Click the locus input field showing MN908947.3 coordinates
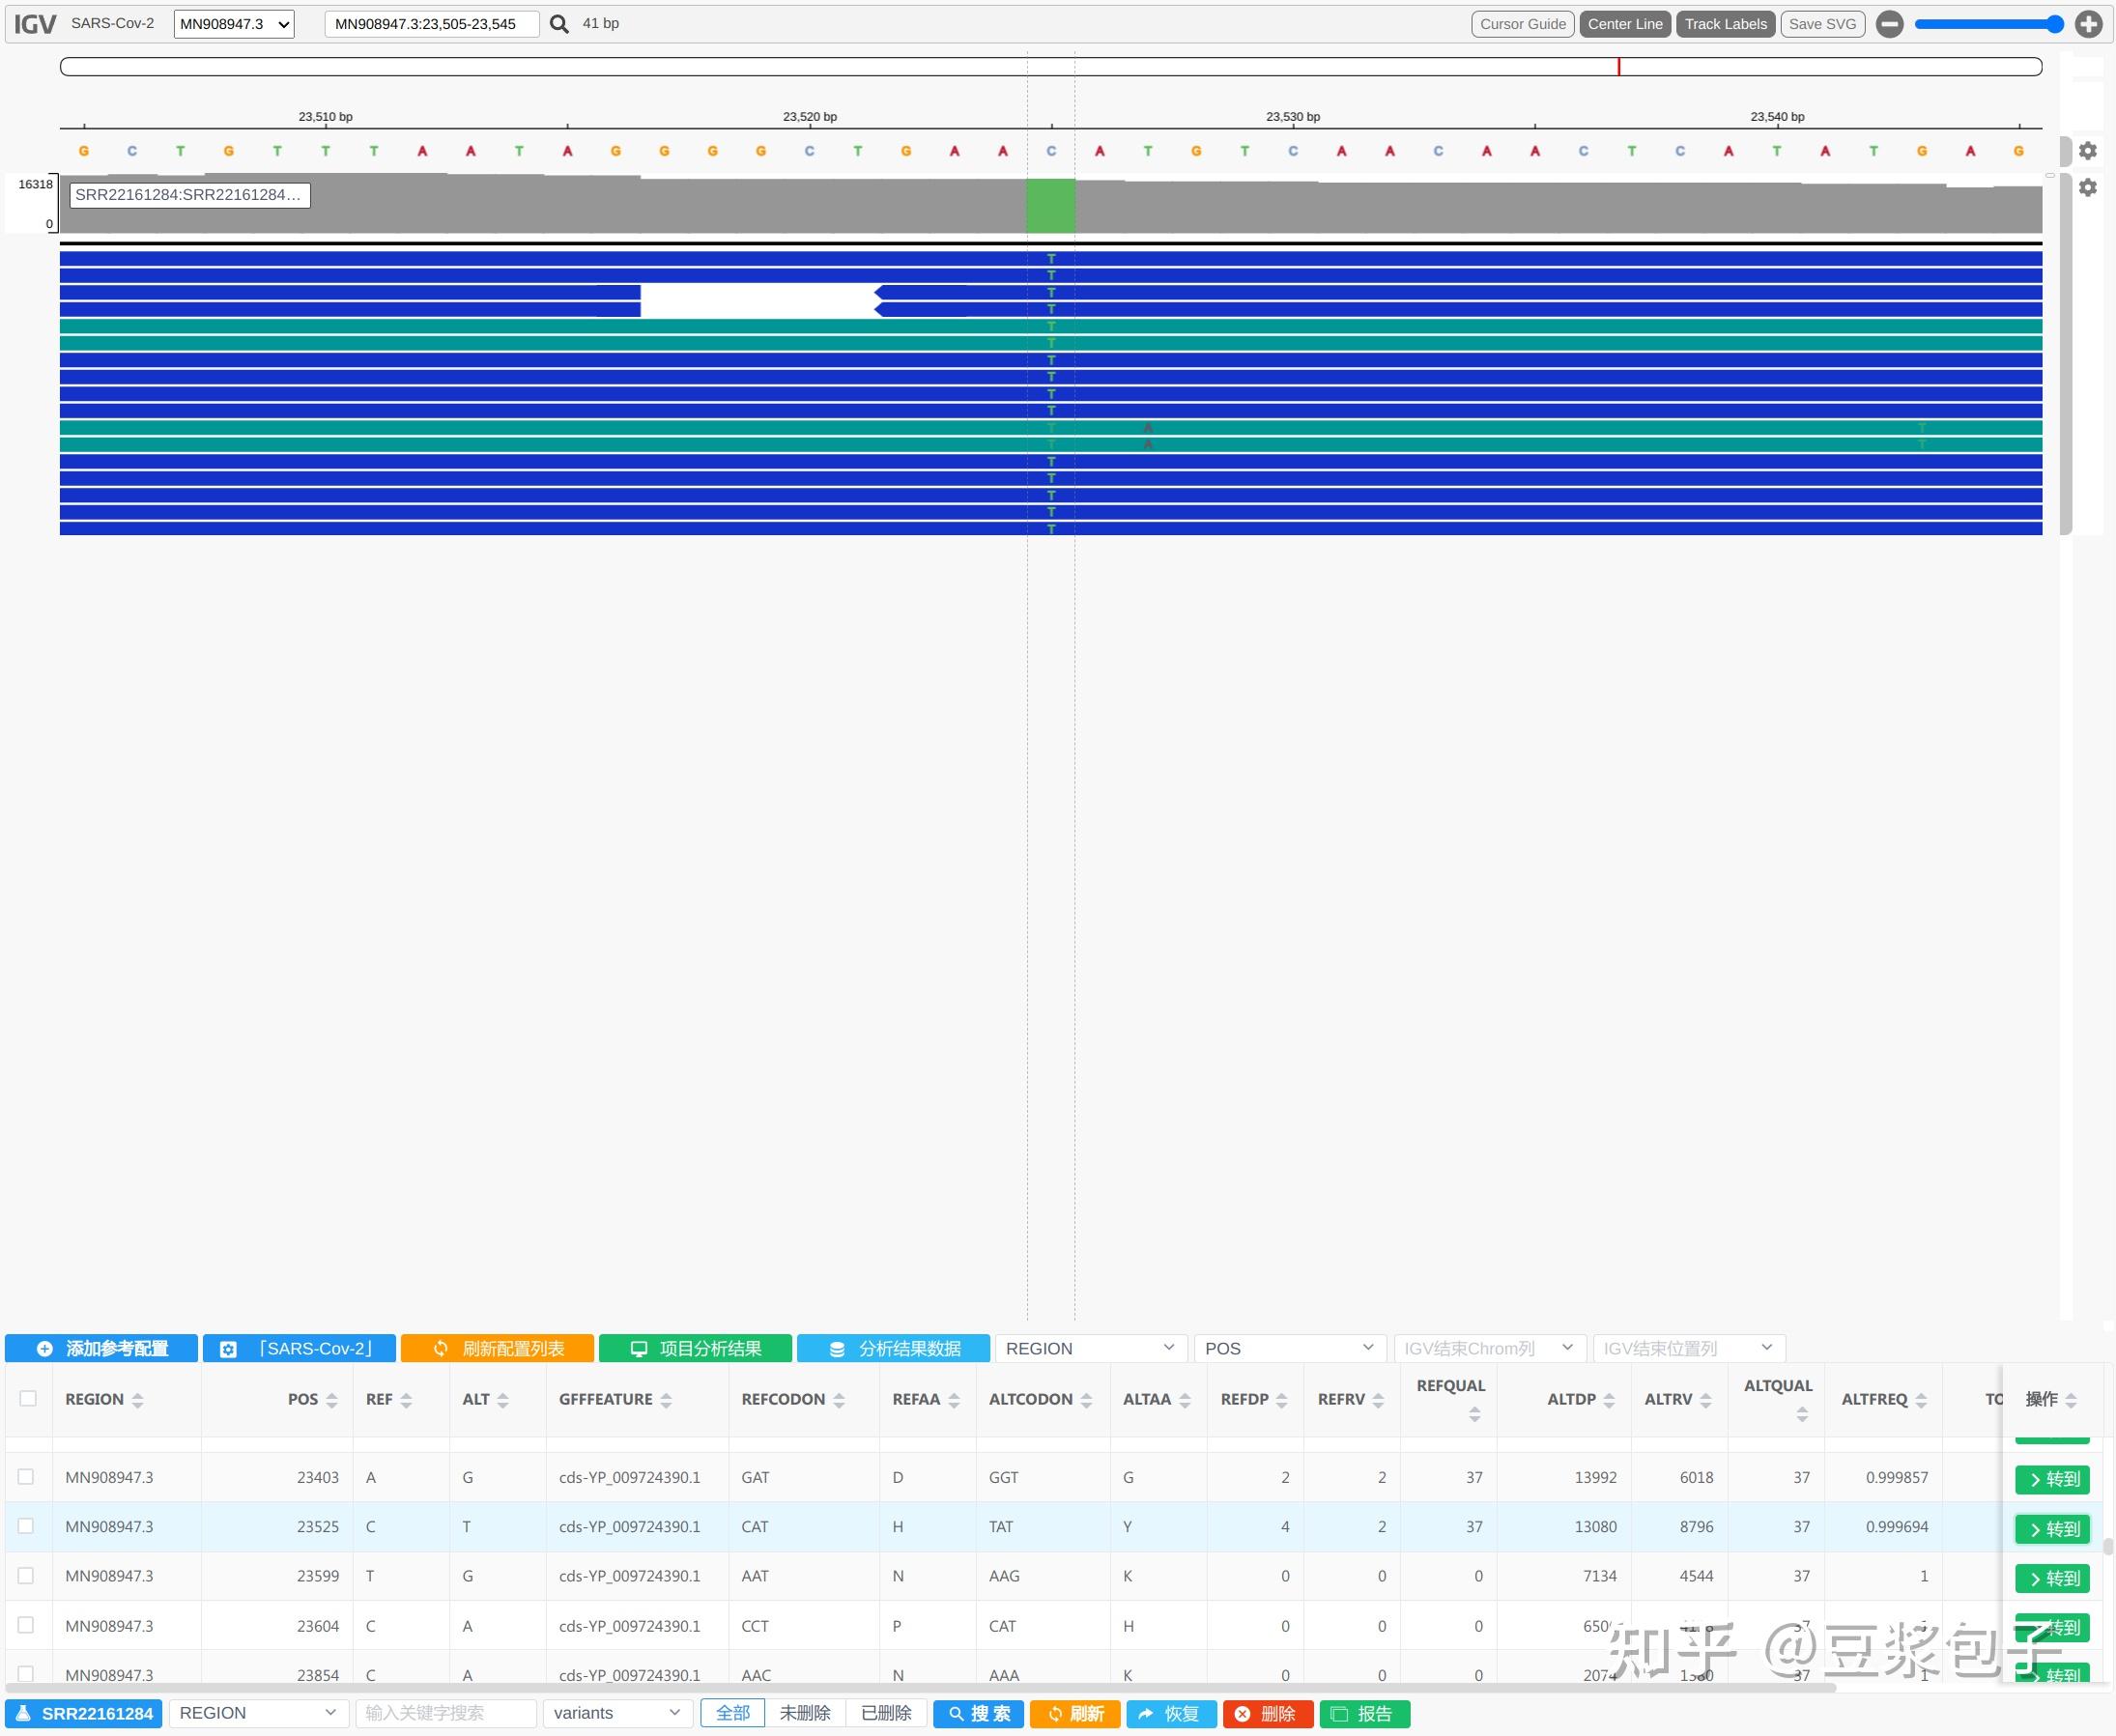2116x1736 pixels. coord(432,23)
